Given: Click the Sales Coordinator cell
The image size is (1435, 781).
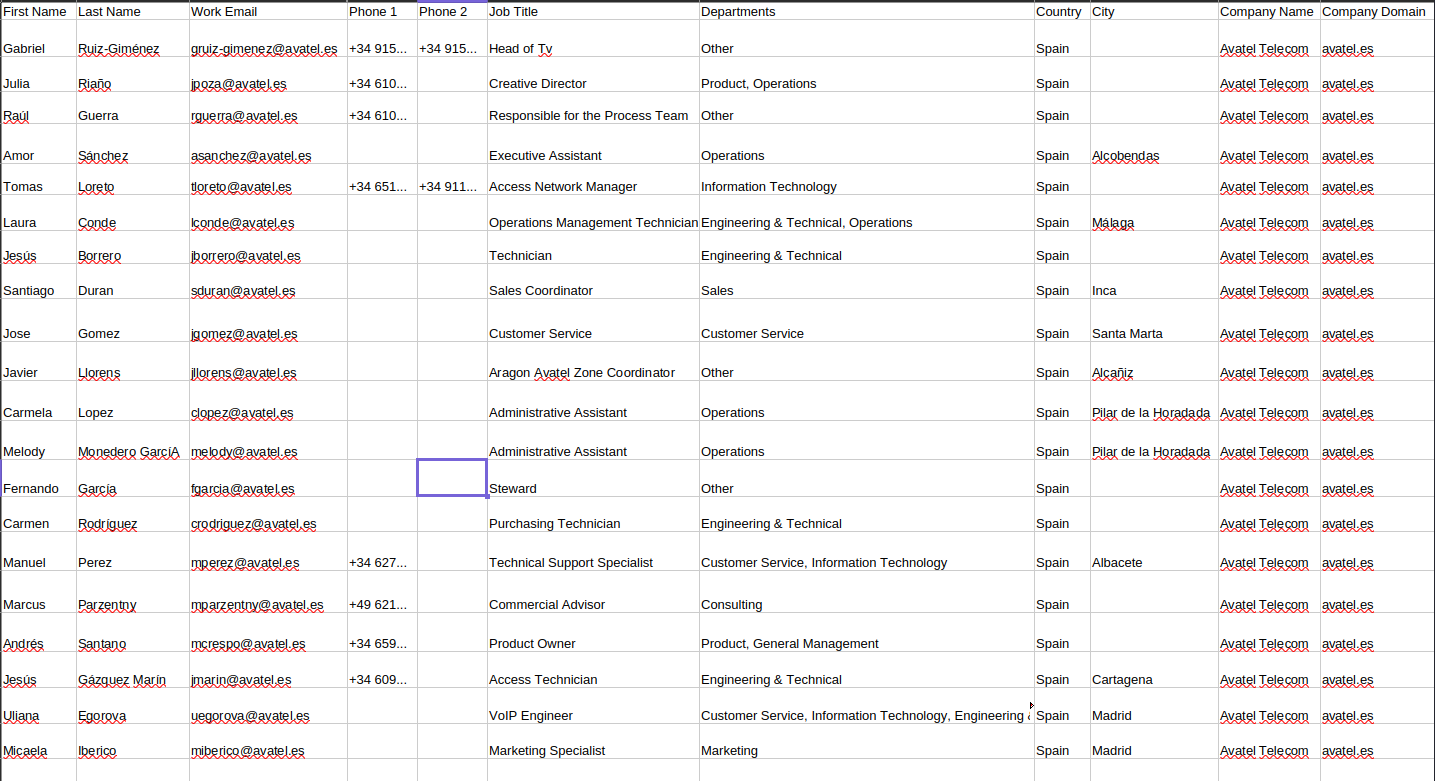Looking at the screenshot, I should (x=593, y=282).
